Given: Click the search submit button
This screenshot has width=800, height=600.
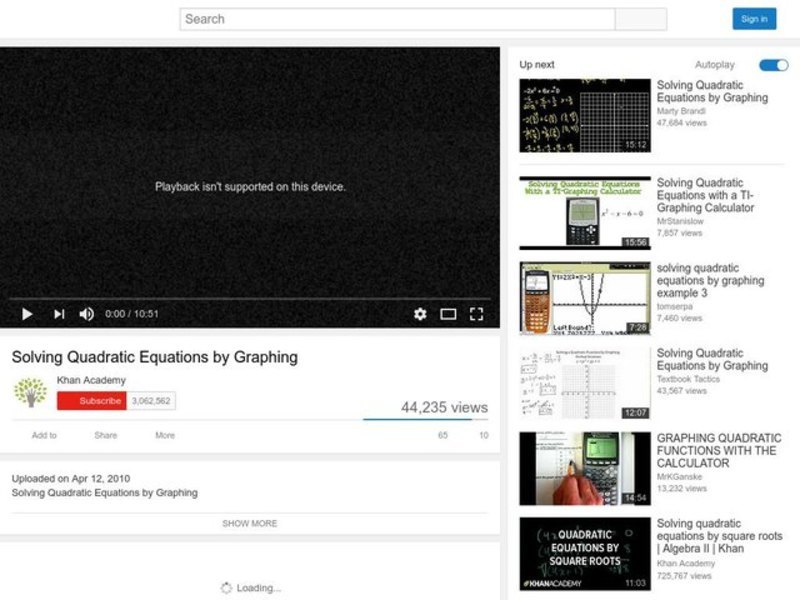Looking at the screenshot, I should click(641, 19).
